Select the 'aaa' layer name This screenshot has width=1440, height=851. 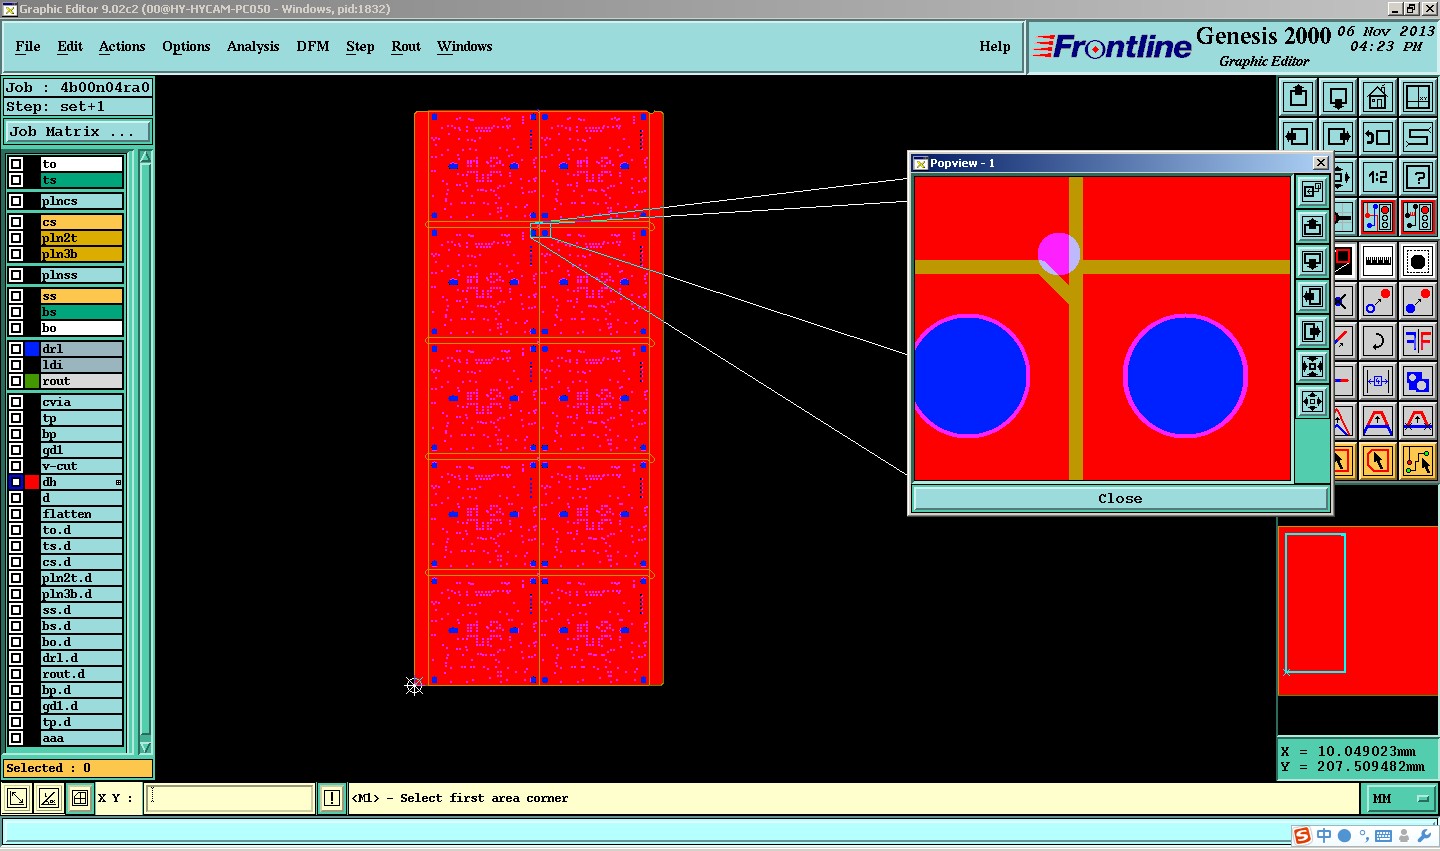pyautogui.click(x=81, y=738)
